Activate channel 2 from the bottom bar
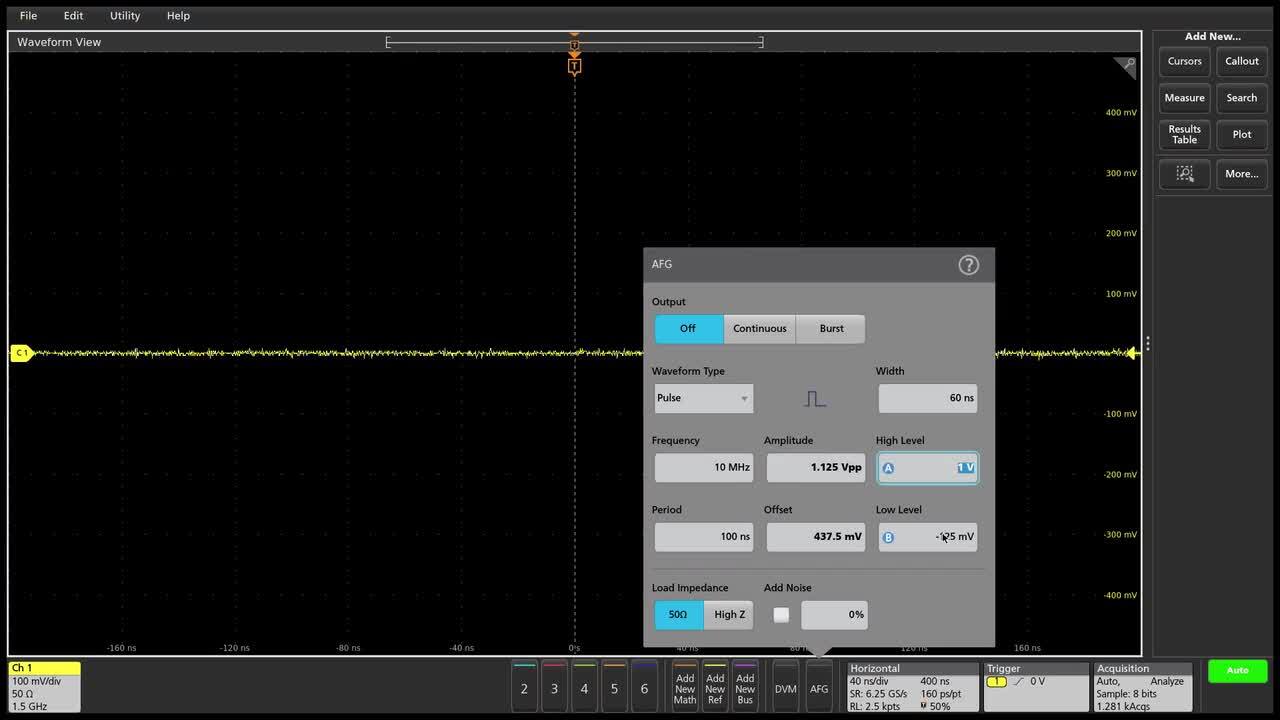Screen dimensions: 1280x720 524,688
